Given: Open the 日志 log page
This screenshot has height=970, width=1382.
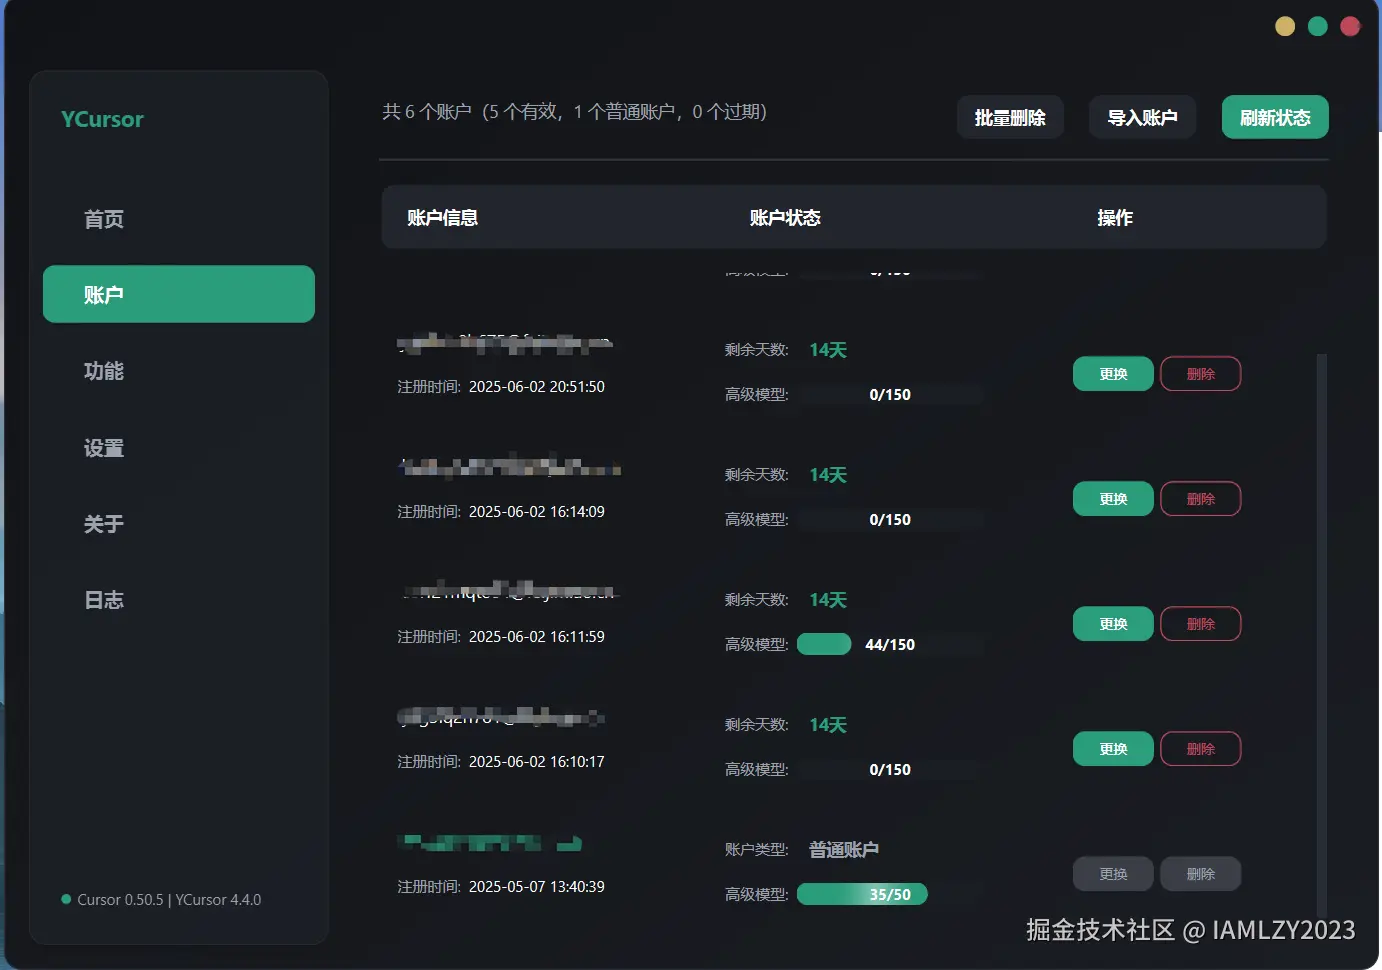Looking at the screenshot, I should click(x=103, y=599).
